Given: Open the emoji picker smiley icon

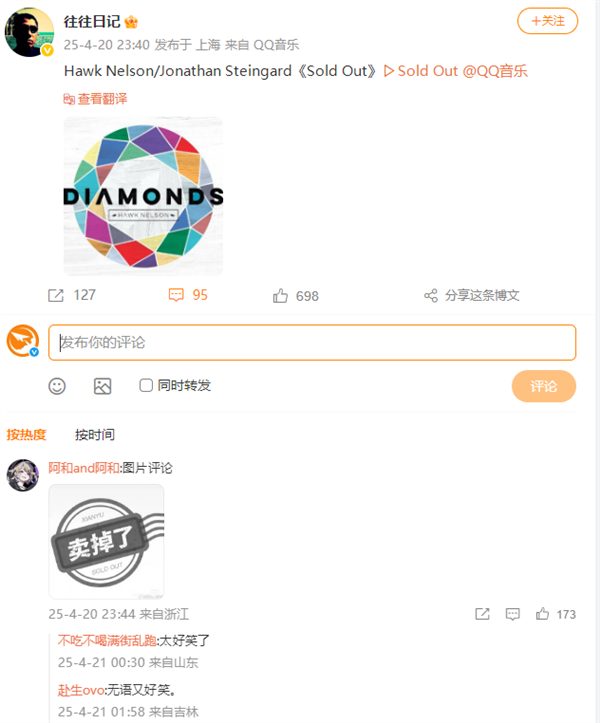Looking at the screenshot, I should 57,386.
